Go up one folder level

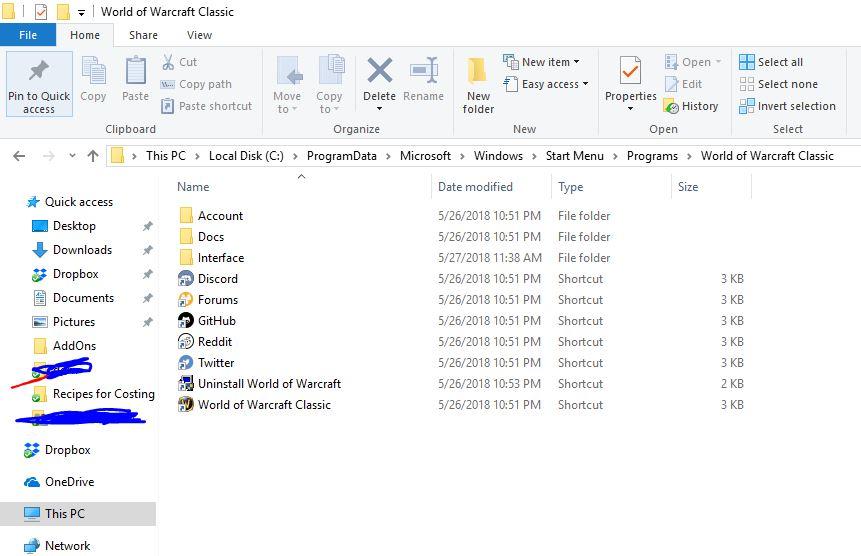click(93, 156)
